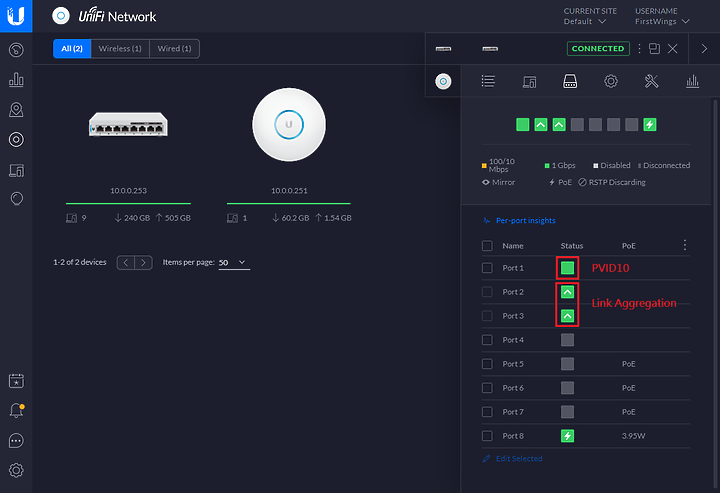720x493 pixels.
Task: Click the PoE column header
Action: click(x=629, y=246)
